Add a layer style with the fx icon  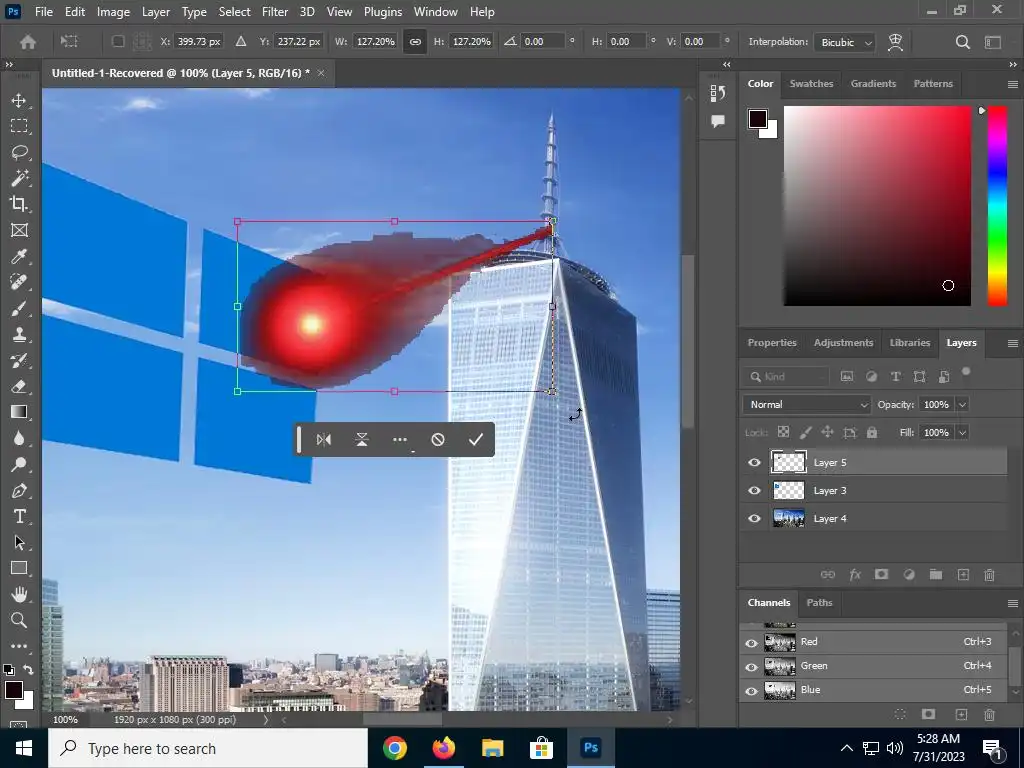[855, 575]
